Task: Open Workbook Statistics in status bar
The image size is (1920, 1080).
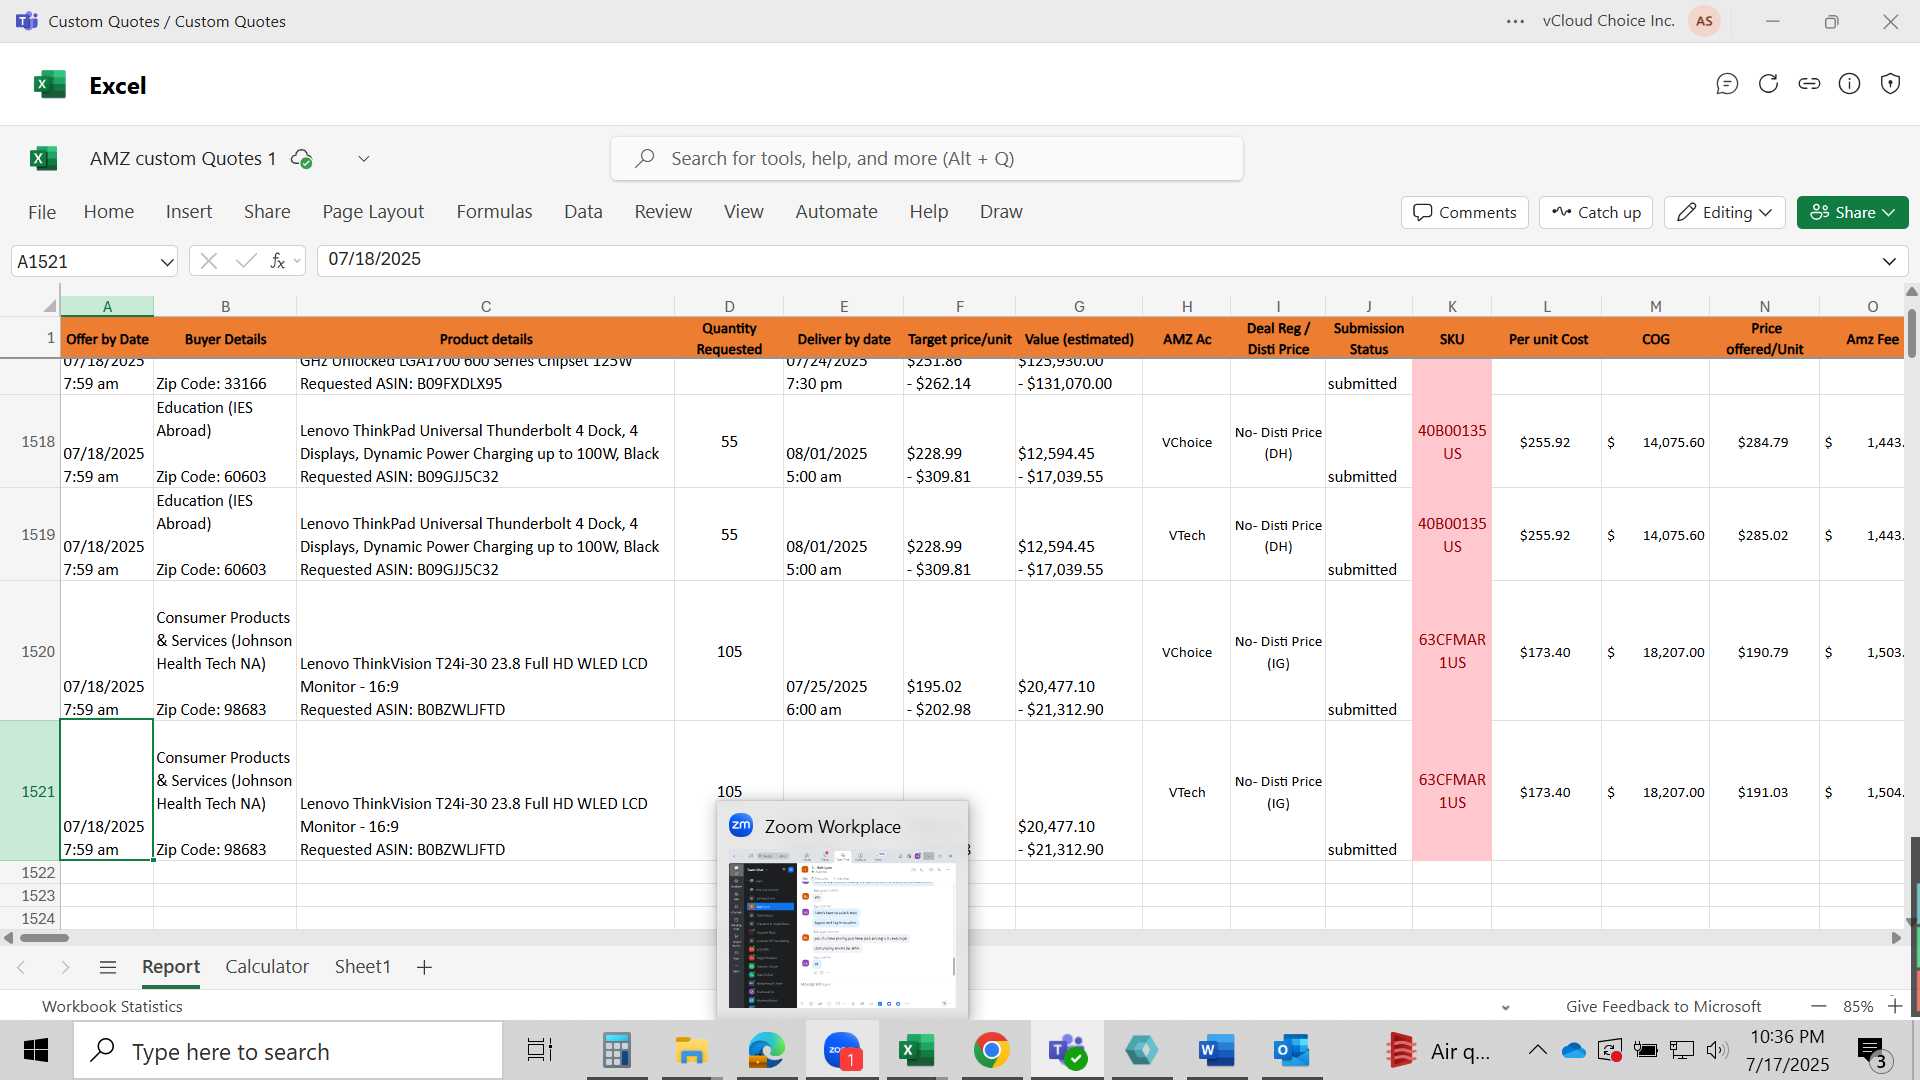Action: point(112,1006)
